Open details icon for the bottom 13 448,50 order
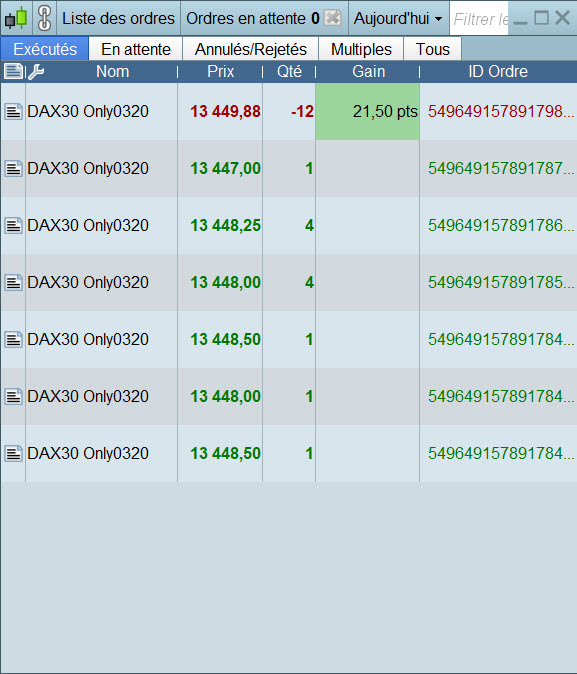The width and height of the screenshot is (577, 674). (x=13, y=453)
